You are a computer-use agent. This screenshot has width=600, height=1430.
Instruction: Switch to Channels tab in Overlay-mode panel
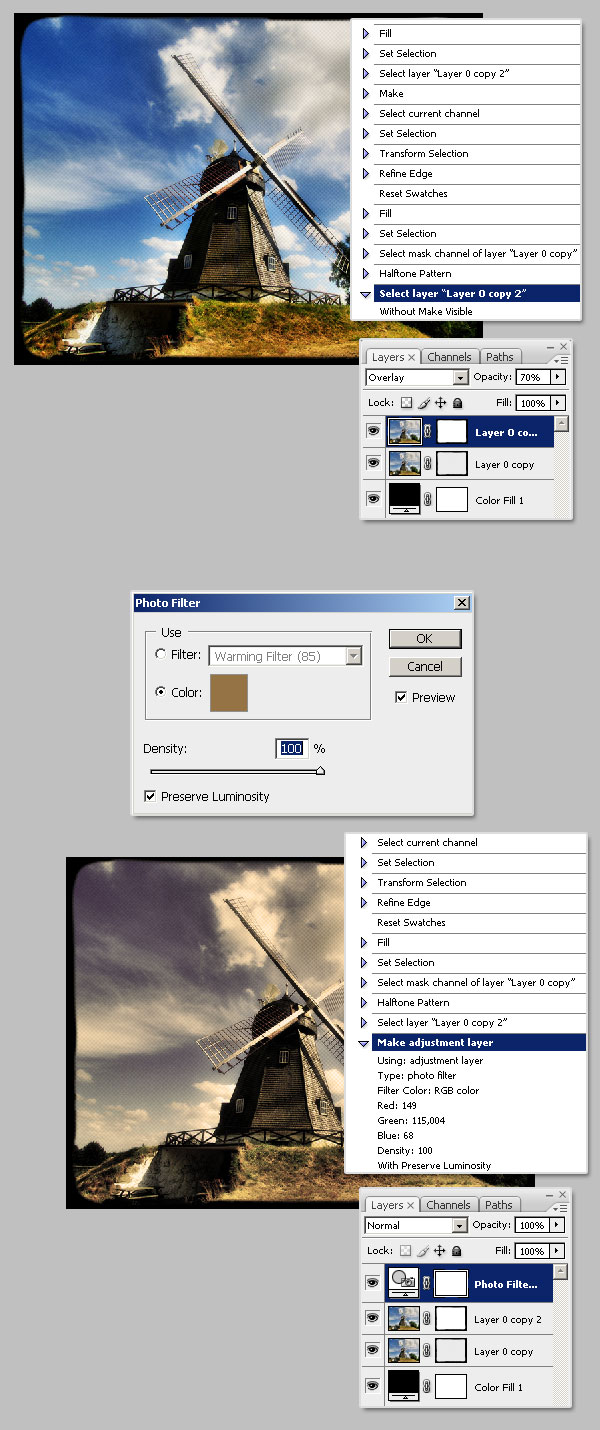tap(449, 357)
